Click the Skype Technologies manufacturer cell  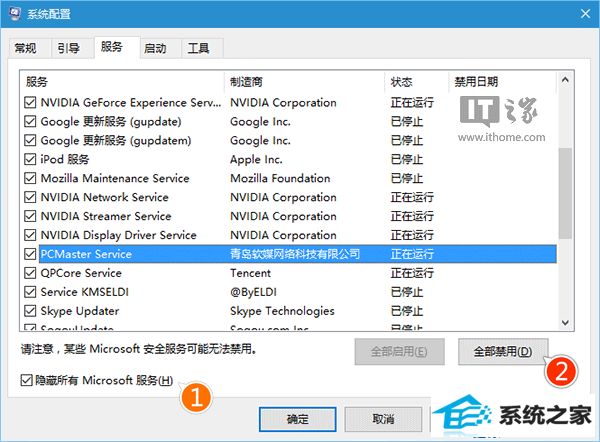coord(282,311)
